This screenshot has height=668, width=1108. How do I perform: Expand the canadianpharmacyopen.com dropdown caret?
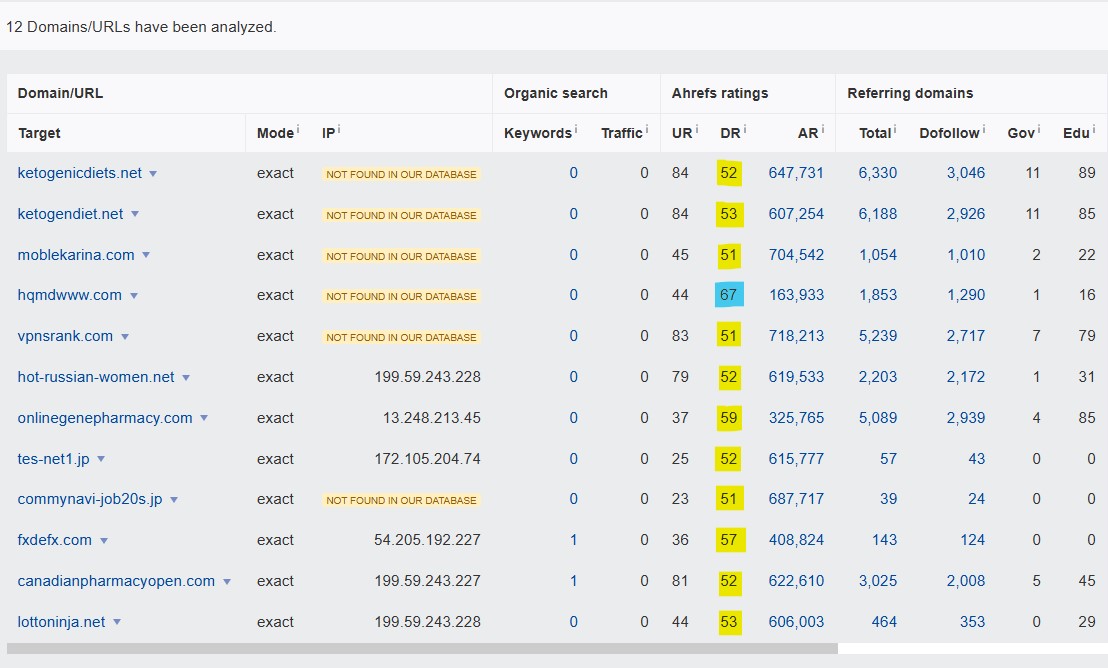click(227, 582)
